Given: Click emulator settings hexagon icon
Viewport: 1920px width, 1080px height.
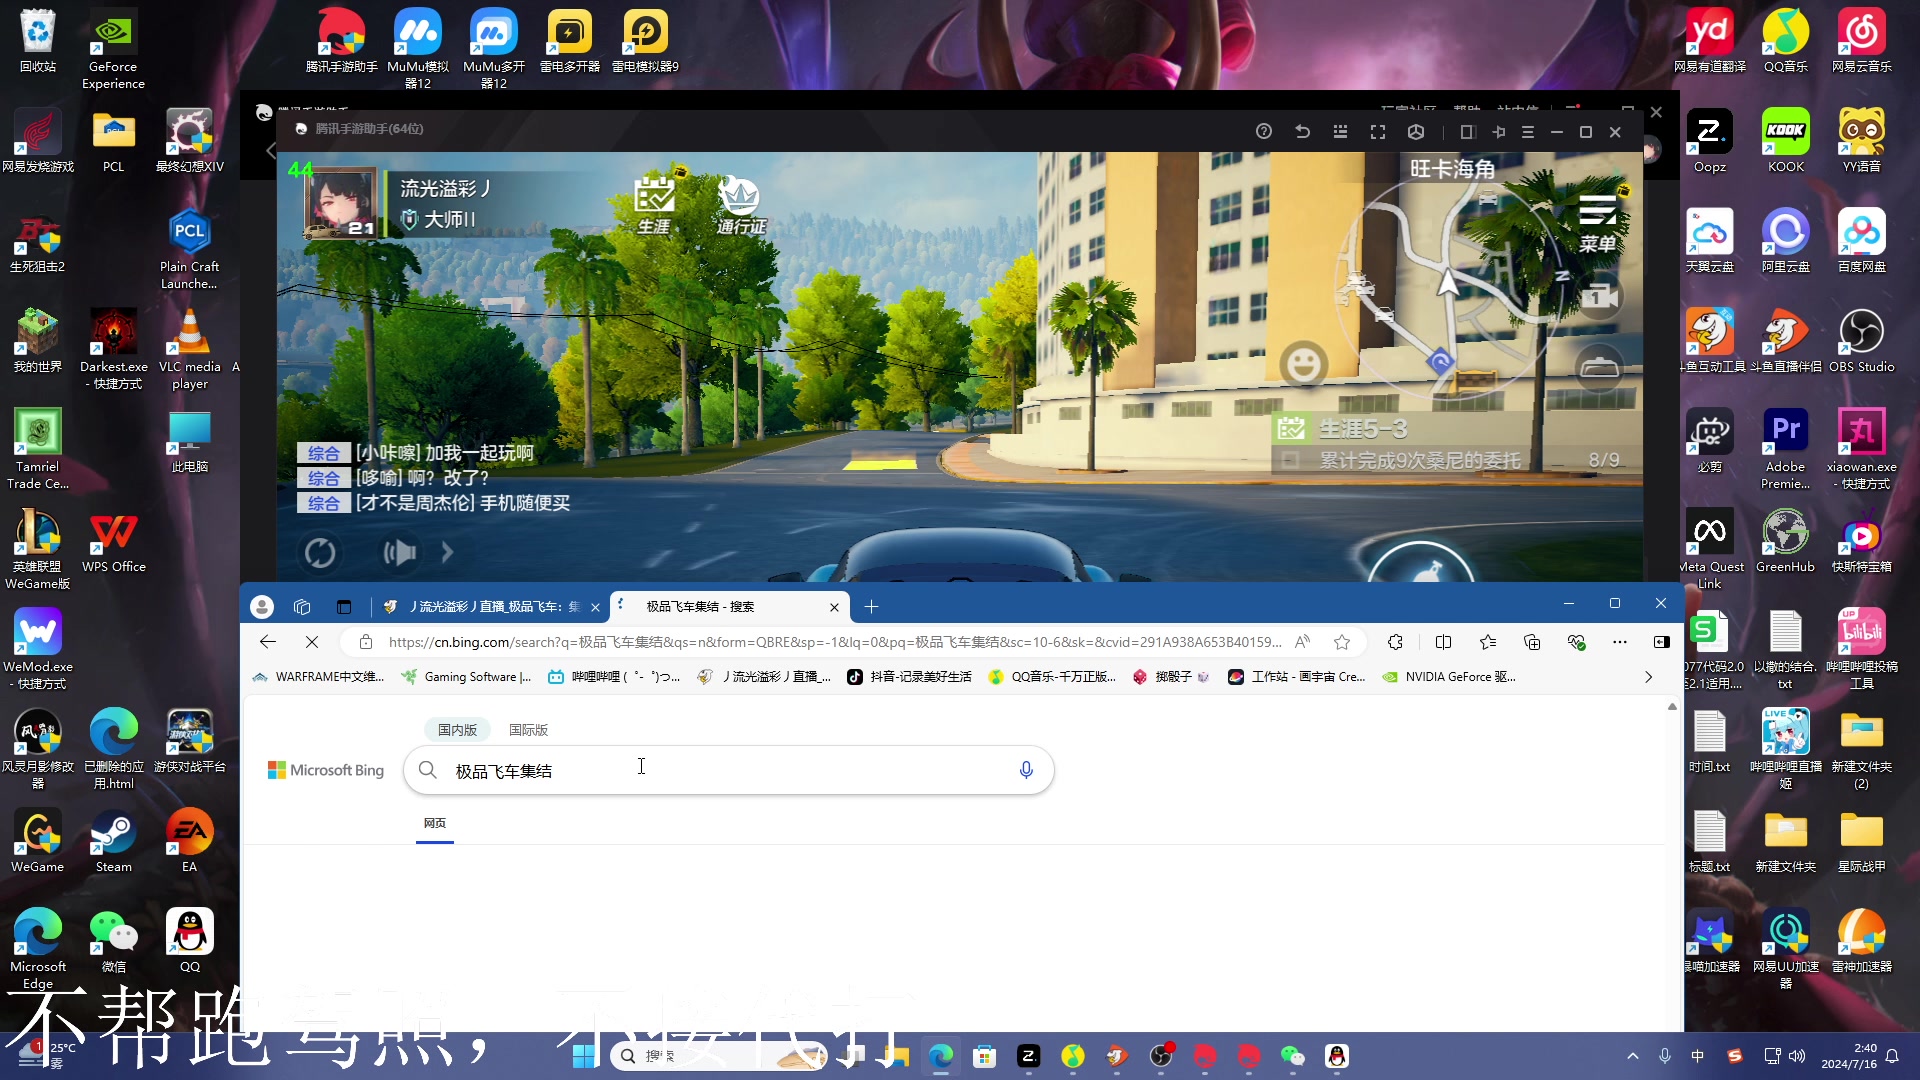Looking at the screenshot, I should pyautogui.click(x=1416, y=131).
